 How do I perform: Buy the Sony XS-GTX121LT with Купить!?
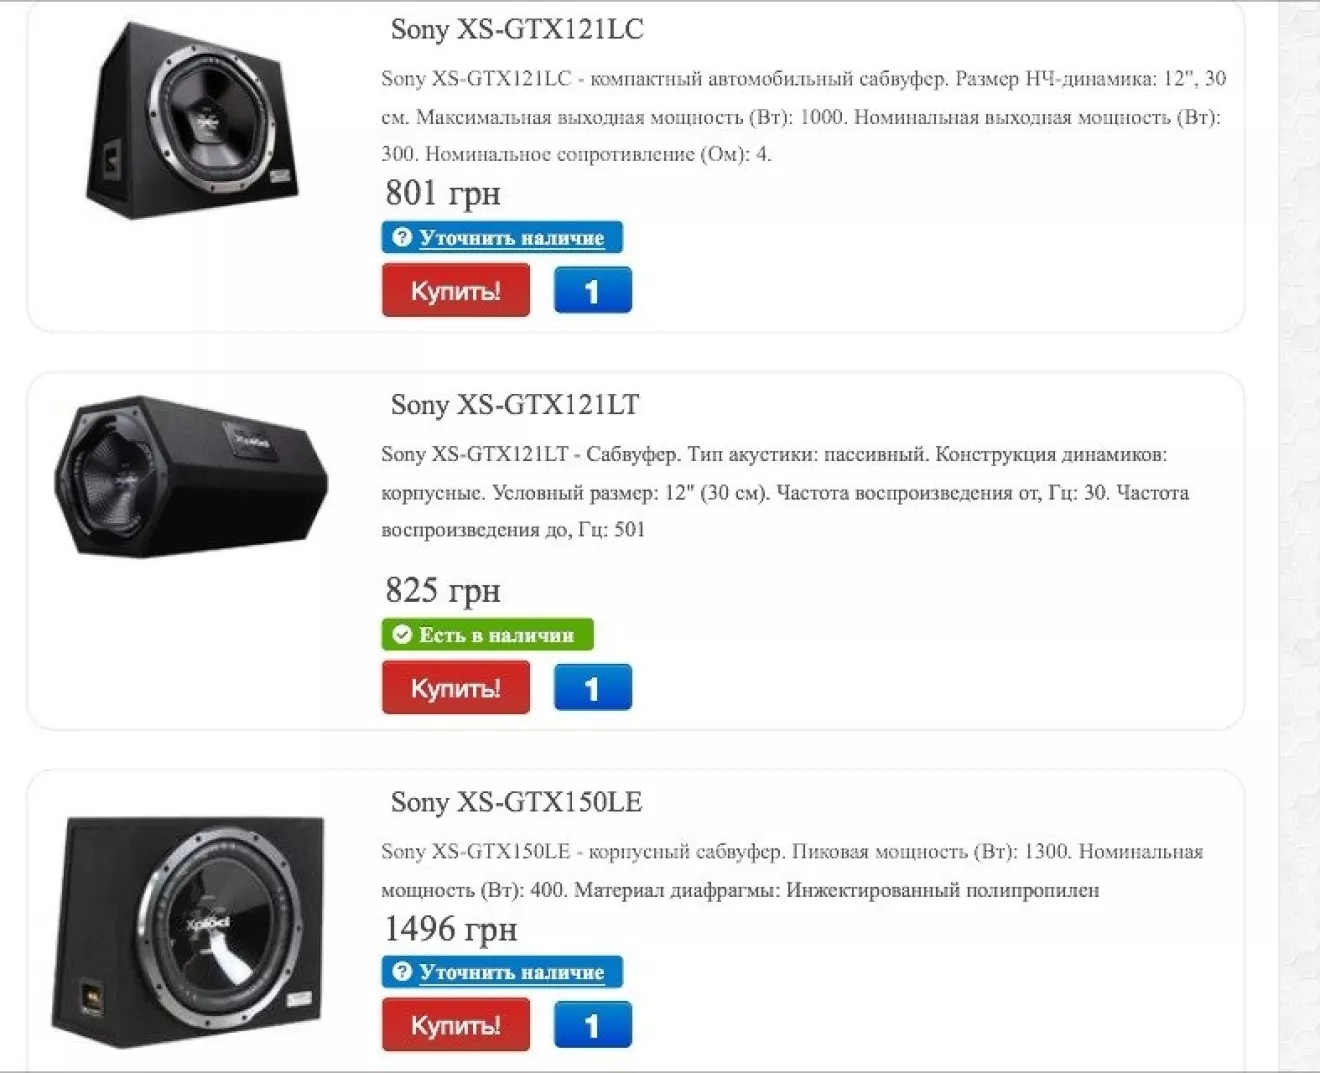(x=456, y=687)
